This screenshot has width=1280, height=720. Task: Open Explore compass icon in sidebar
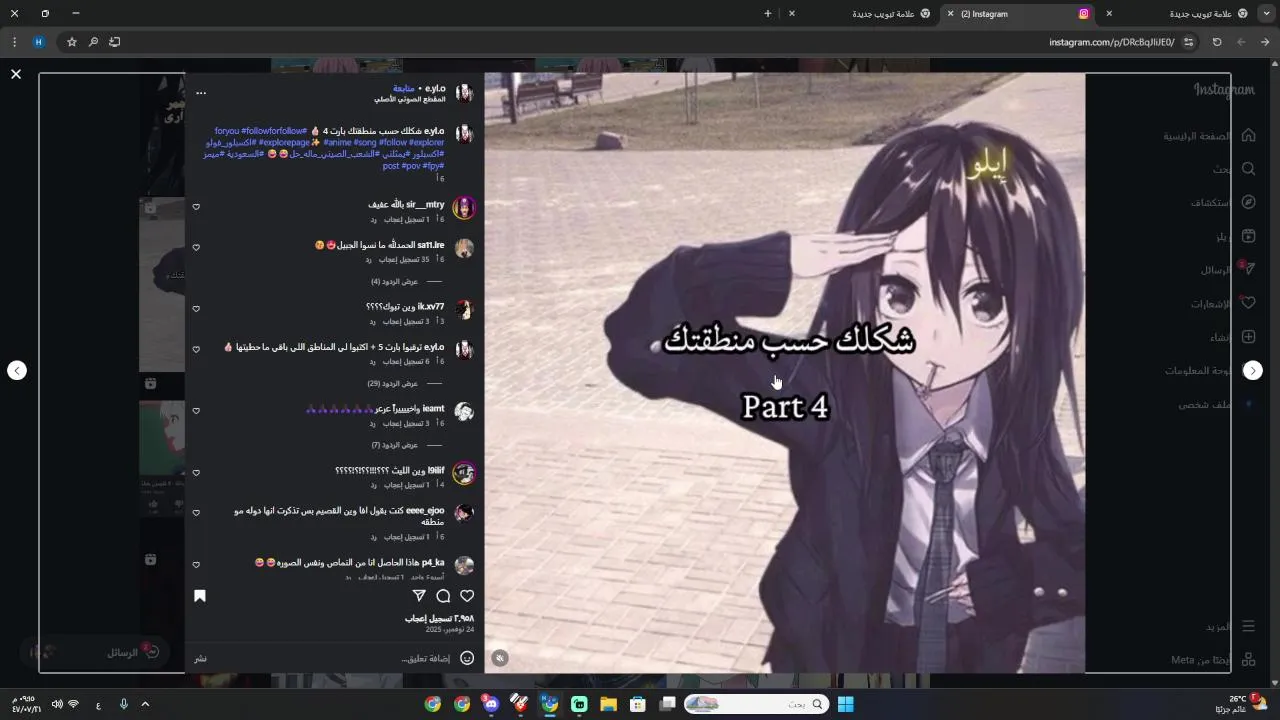[1248, 202]
